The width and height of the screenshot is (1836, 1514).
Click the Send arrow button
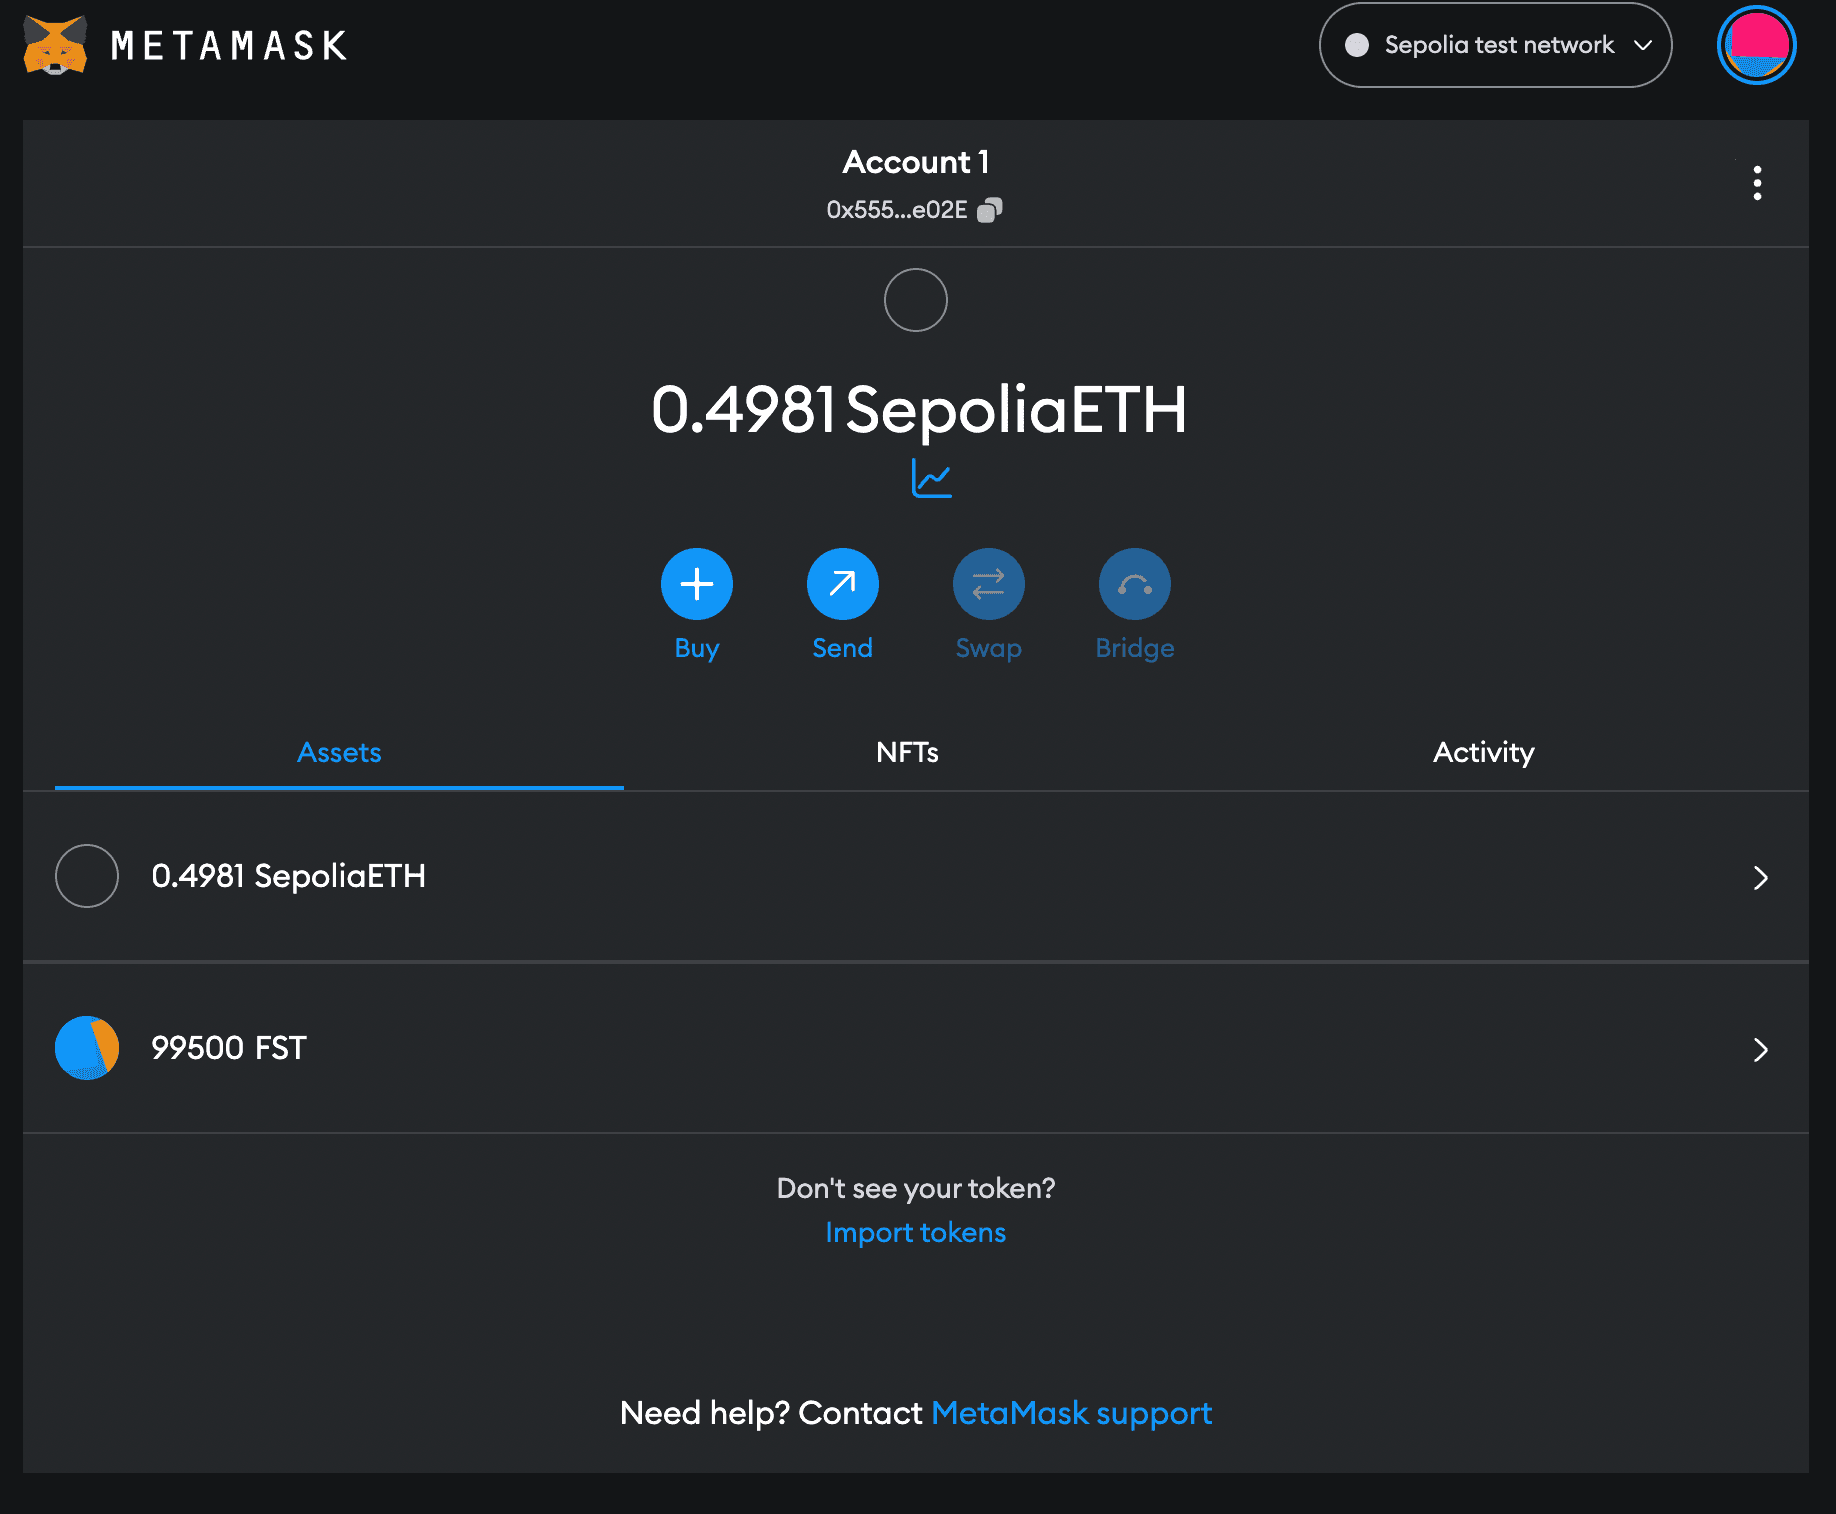coord(843,584)
